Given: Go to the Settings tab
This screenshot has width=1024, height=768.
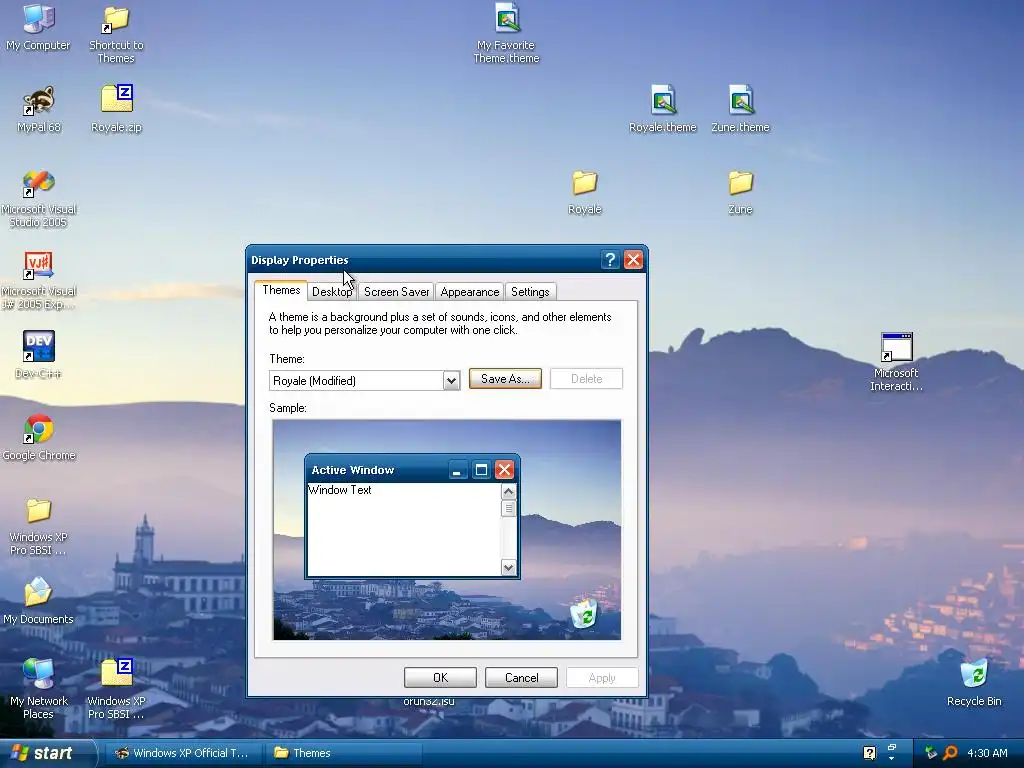Looking at the screenshot, I should [530, 292].
